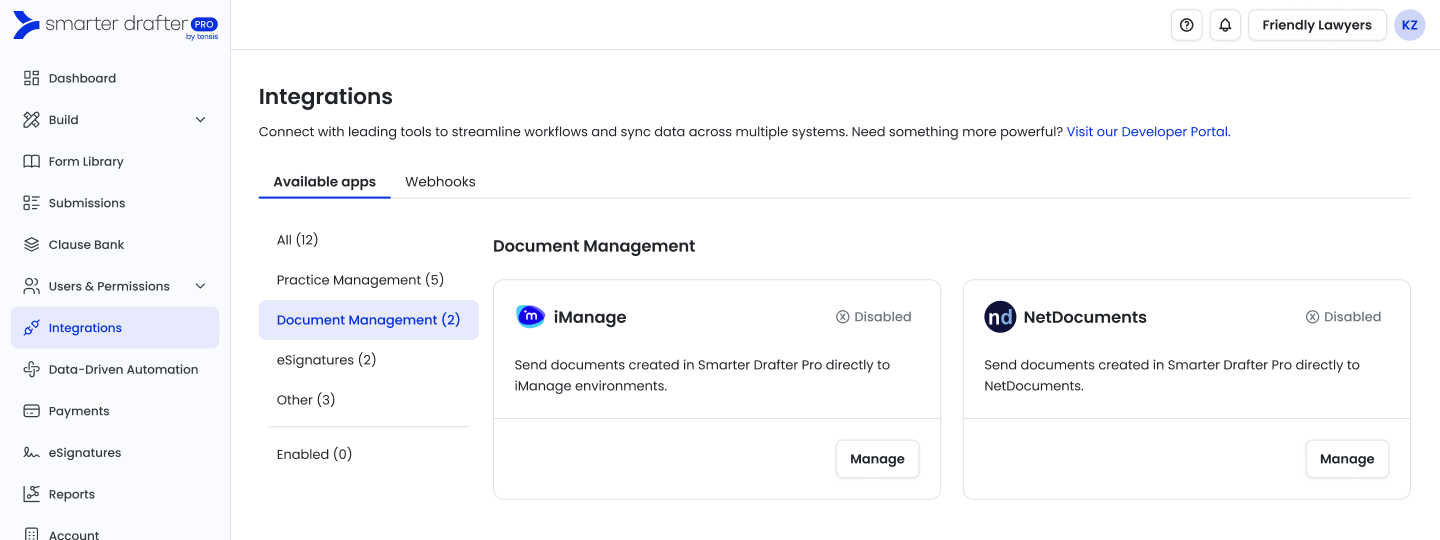Open Dashboard from the sidebar

pos(82,78)
